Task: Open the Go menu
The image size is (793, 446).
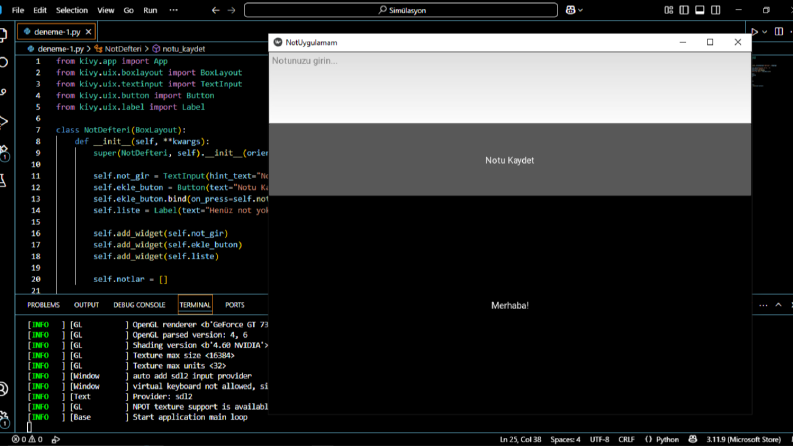Action: [x=128, y=10]
